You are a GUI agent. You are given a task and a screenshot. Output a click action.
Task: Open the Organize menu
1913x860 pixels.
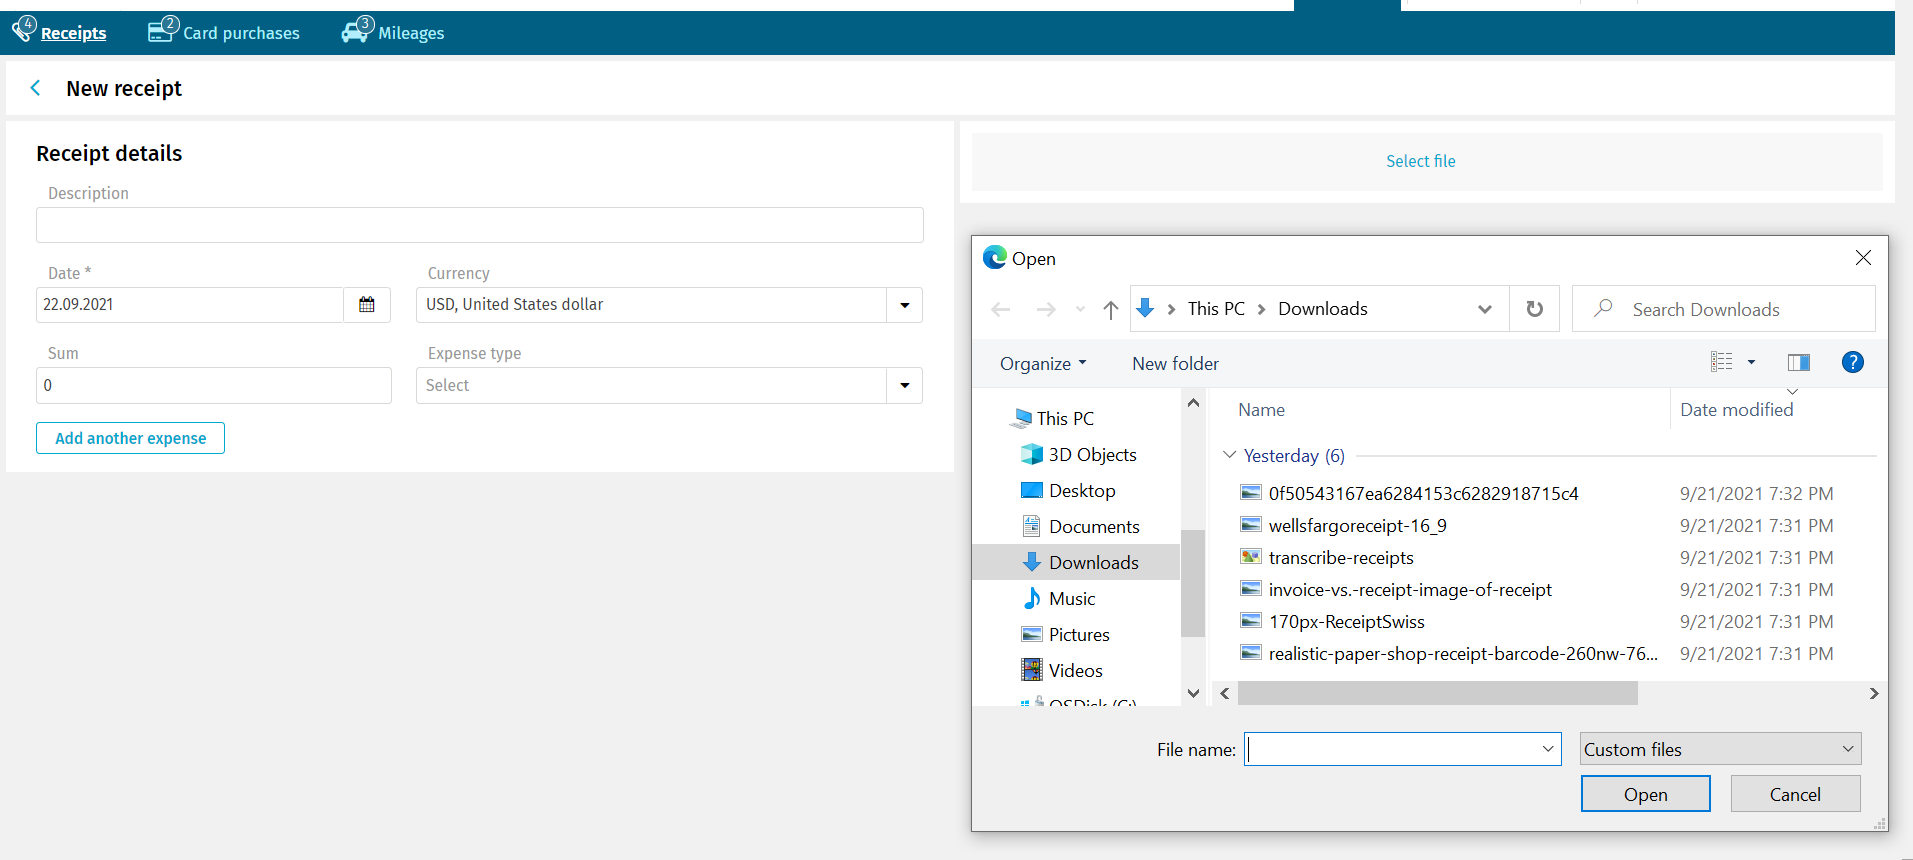(1042, 364)
